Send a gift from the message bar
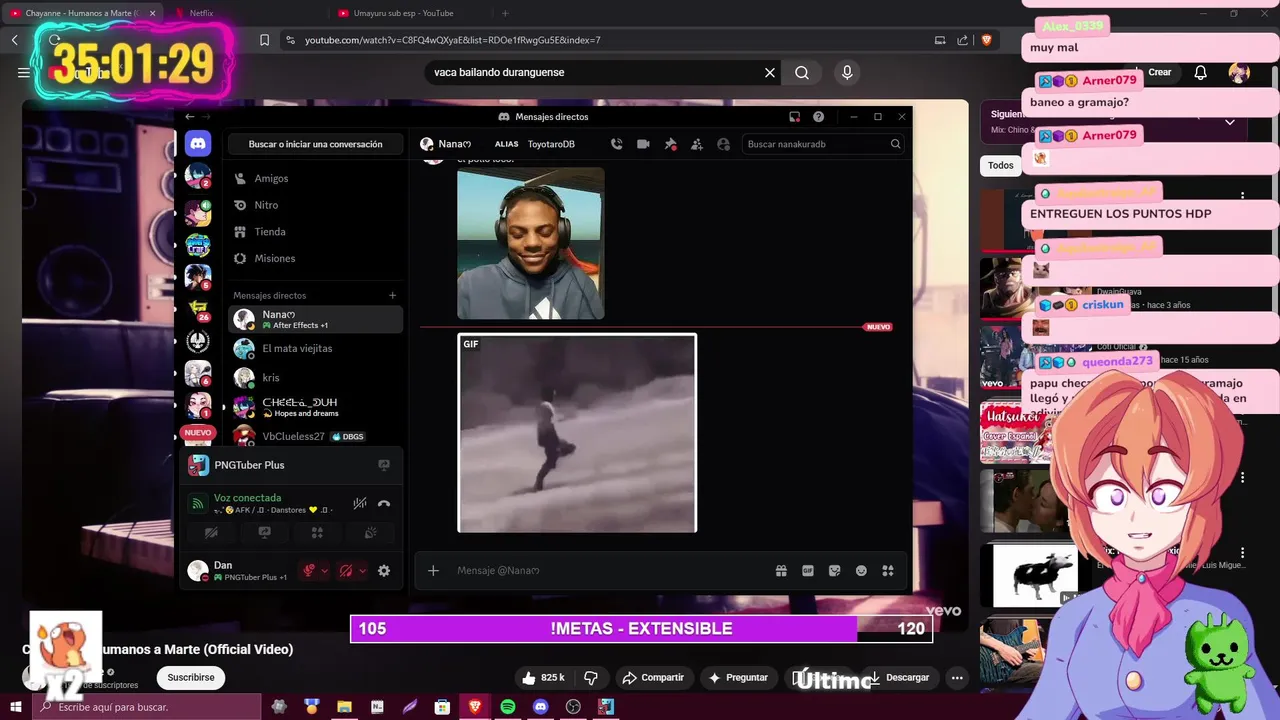This screenshot has width=1280, height=720. [x=781, y=571]
